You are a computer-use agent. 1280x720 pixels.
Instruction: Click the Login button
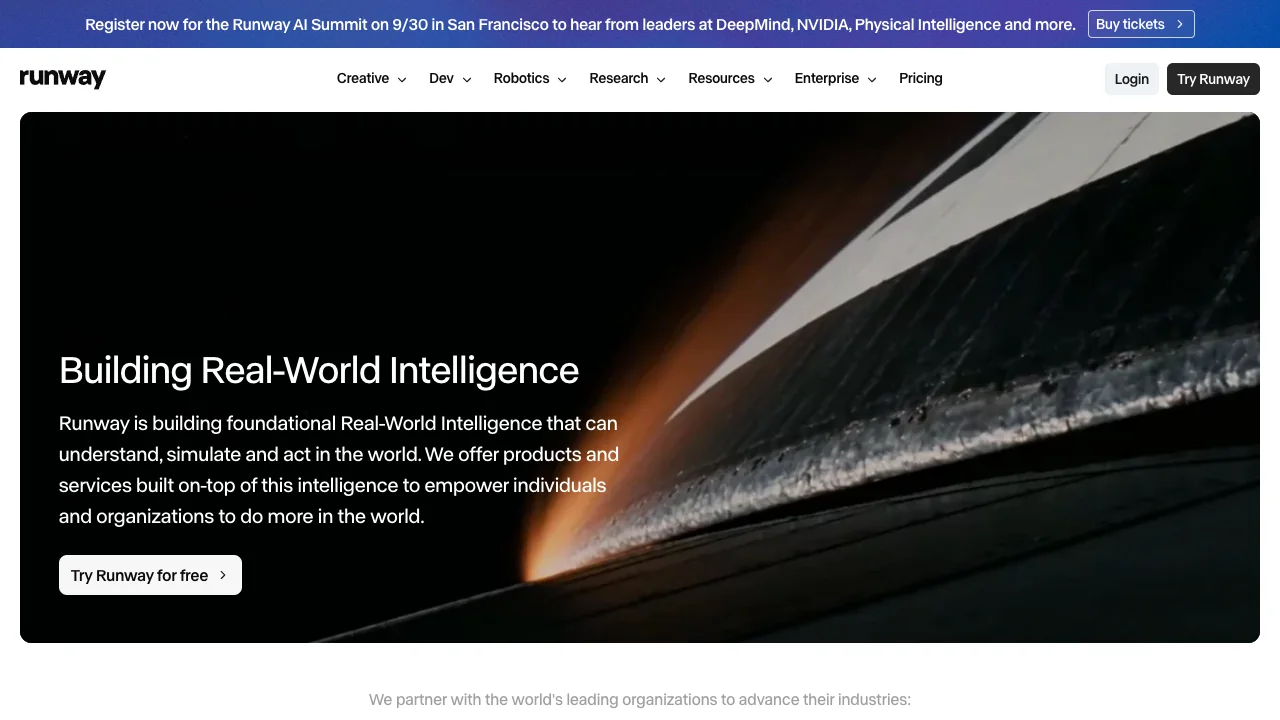point(1132,79)
